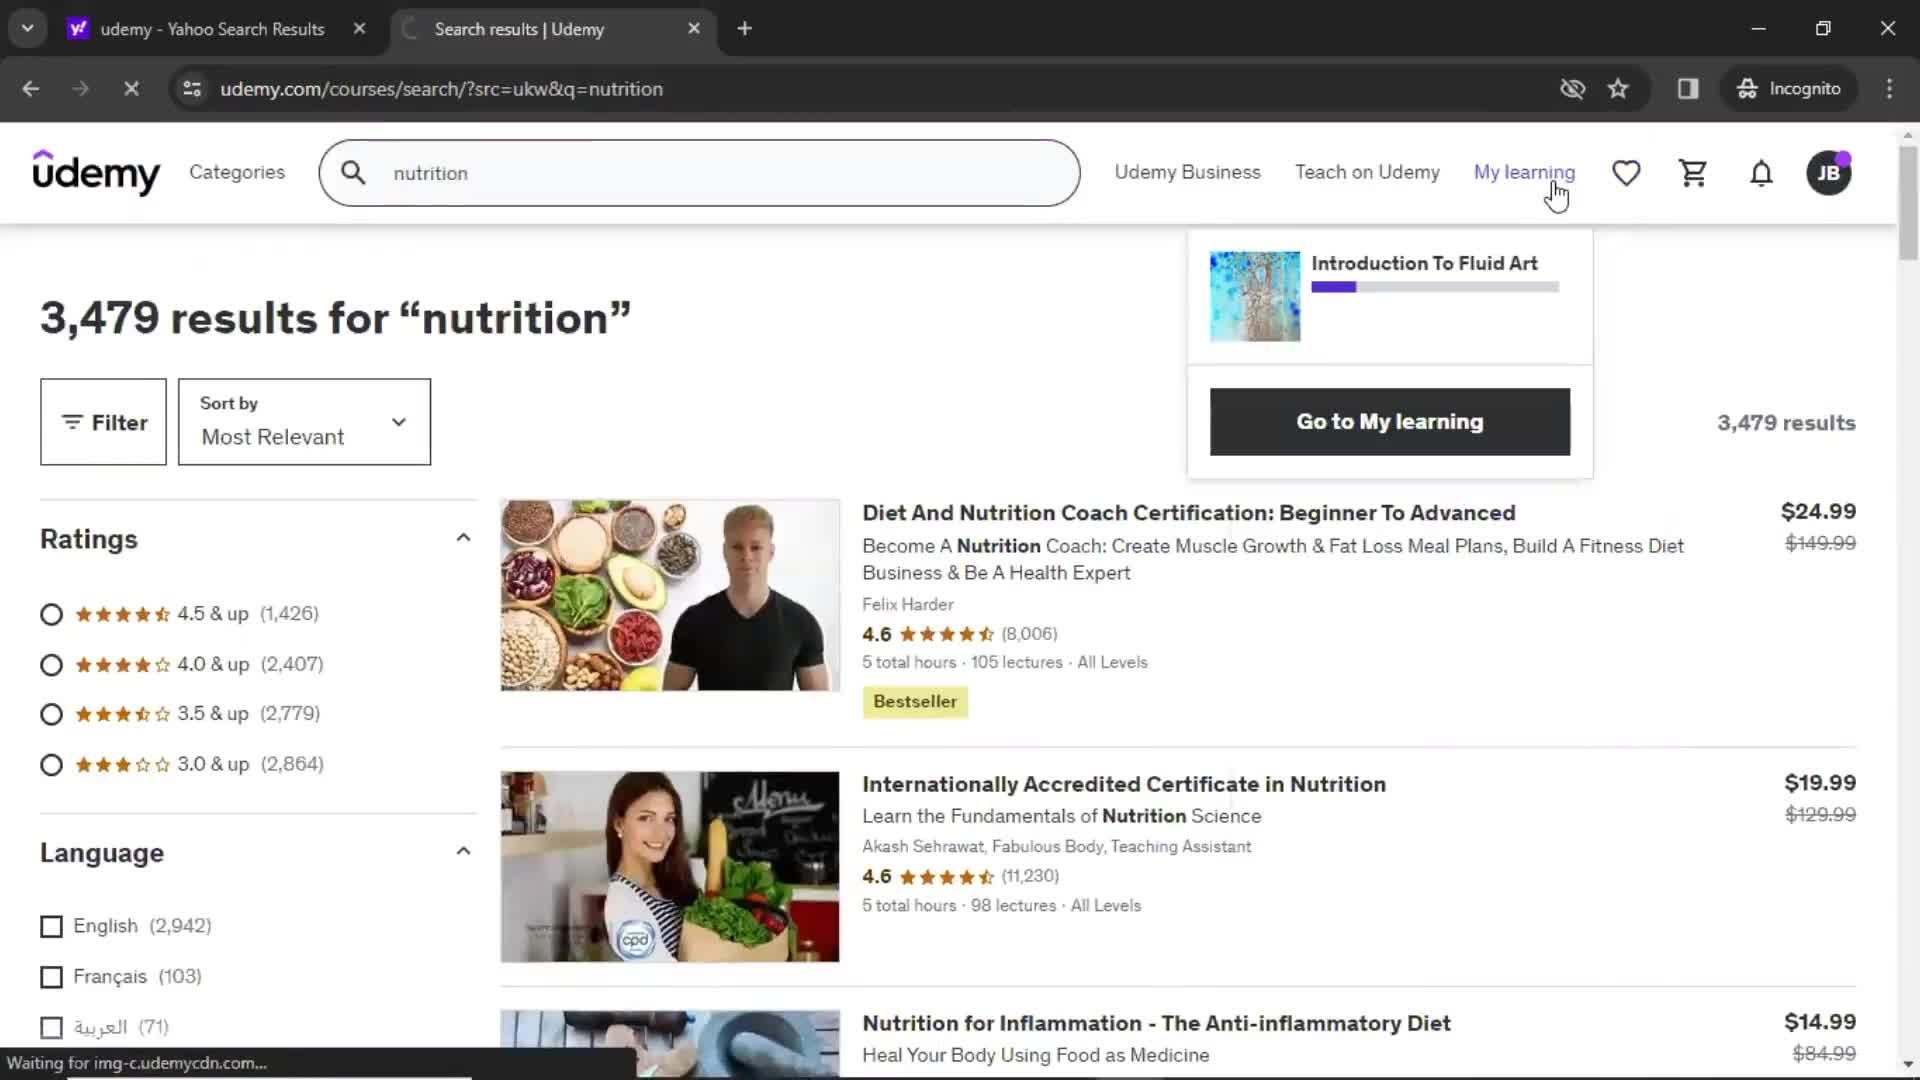This screenshot has height=1080, width=1920.
Task: Click the user profile avatar icon
Action: point(1828,173)
